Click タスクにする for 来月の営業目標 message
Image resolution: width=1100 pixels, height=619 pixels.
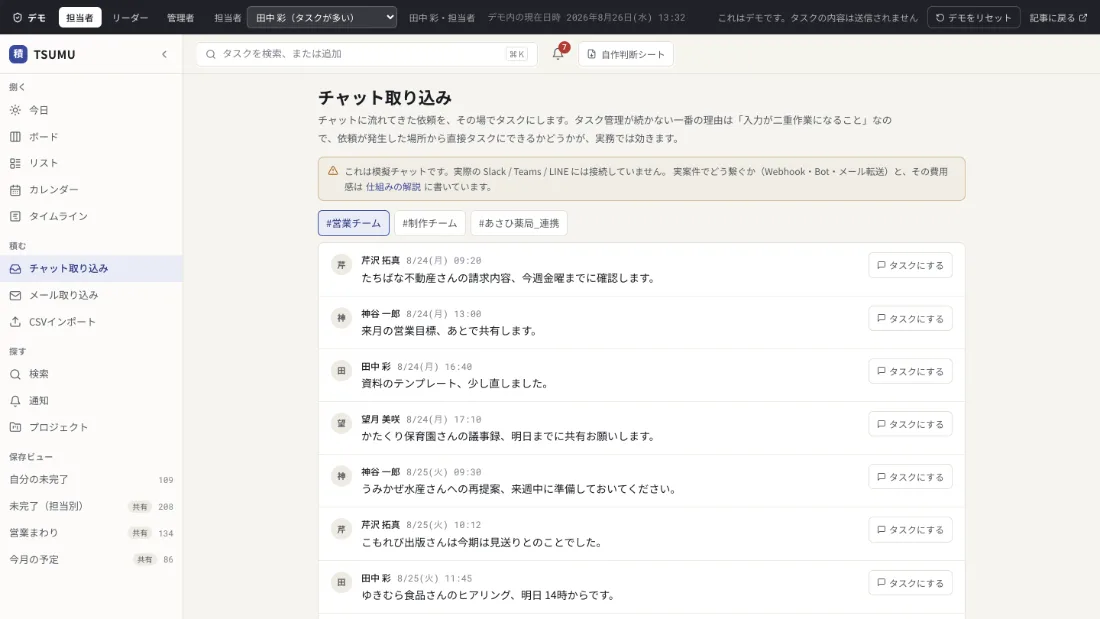click(x=910, y=319)
